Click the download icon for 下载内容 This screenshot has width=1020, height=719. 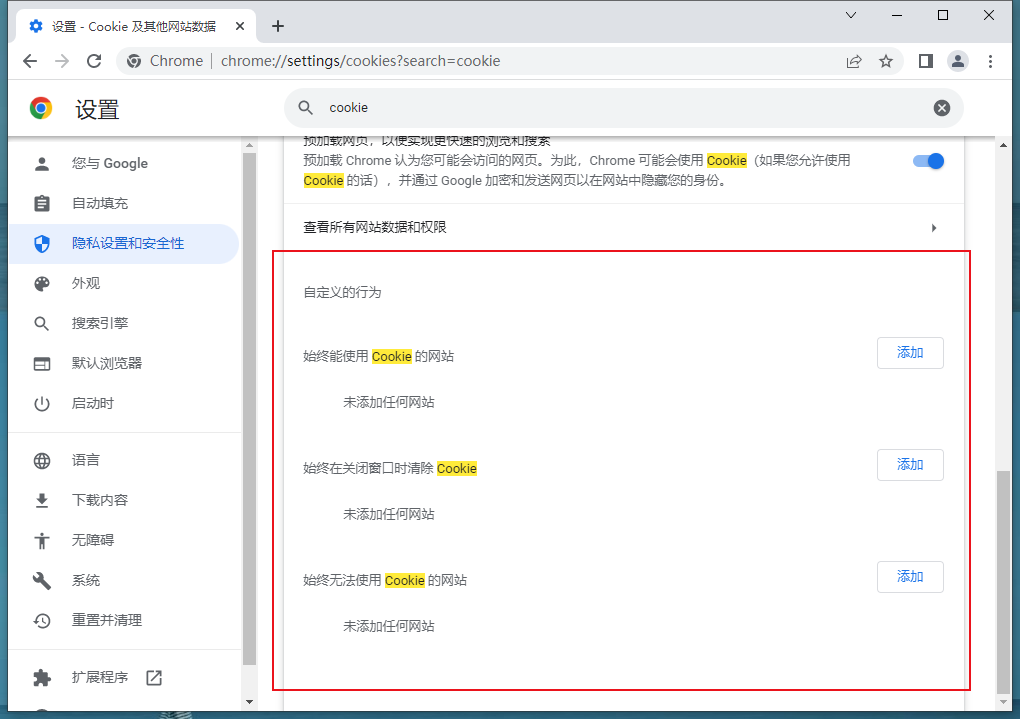coord(42,500)
